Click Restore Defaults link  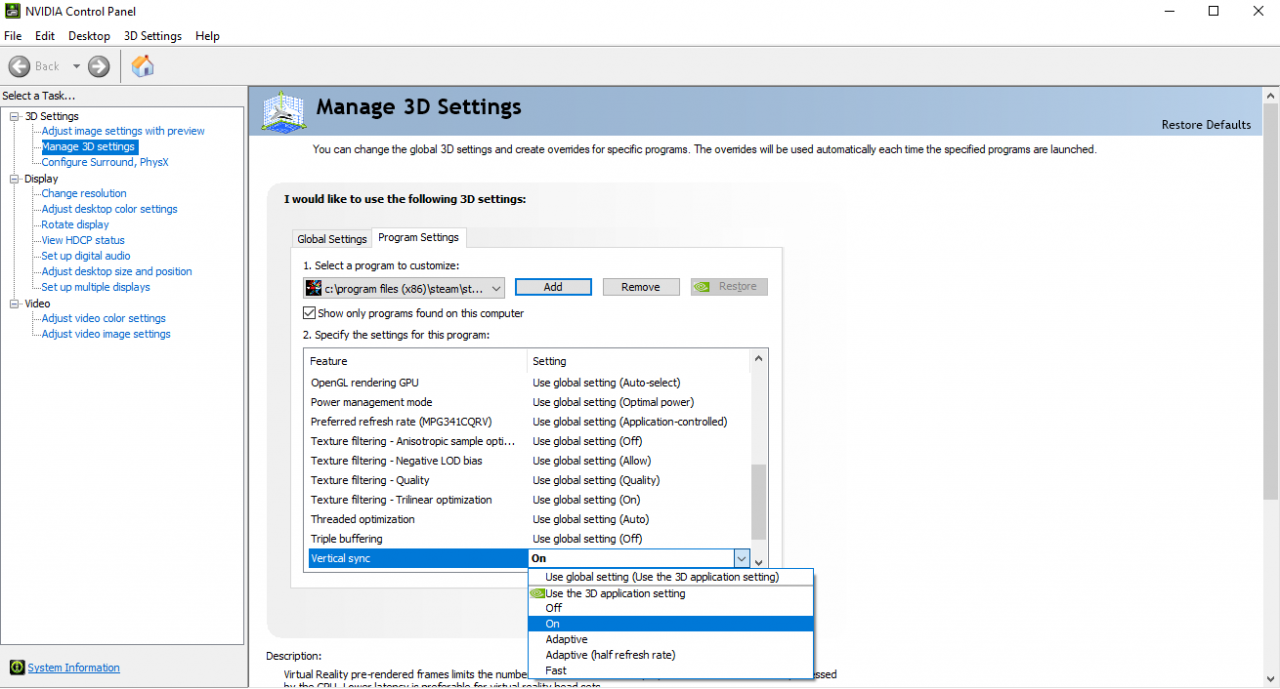pyautogui.click(x=1206, y=125)
